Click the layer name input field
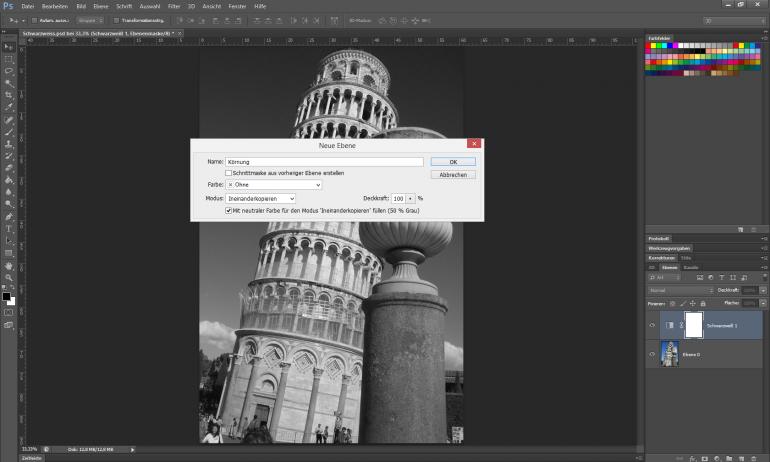Image resolution: width=770 pixels, height=462 pixels. (324, 162)
